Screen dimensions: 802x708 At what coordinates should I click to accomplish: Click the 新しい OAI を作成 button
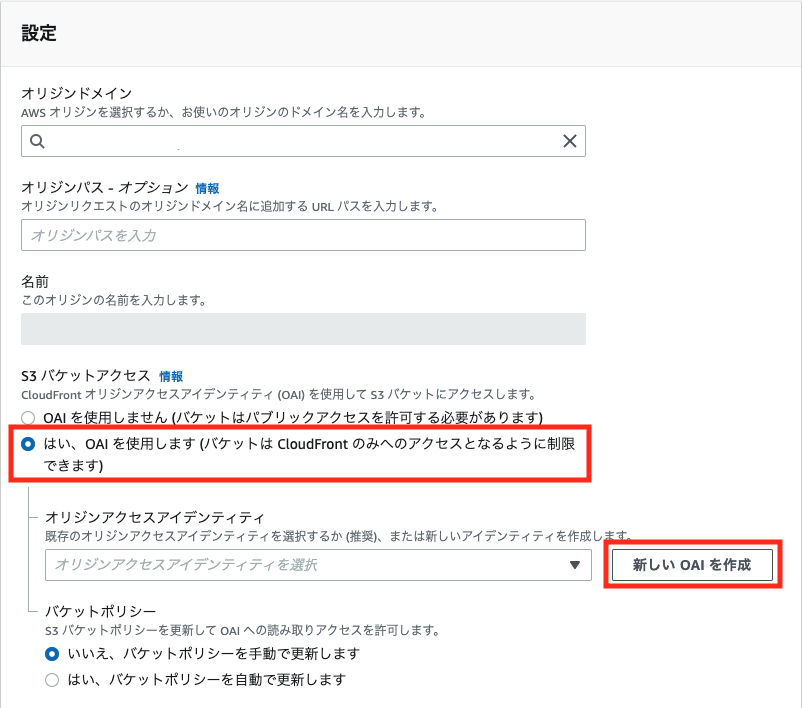click(x=693, y=564)
